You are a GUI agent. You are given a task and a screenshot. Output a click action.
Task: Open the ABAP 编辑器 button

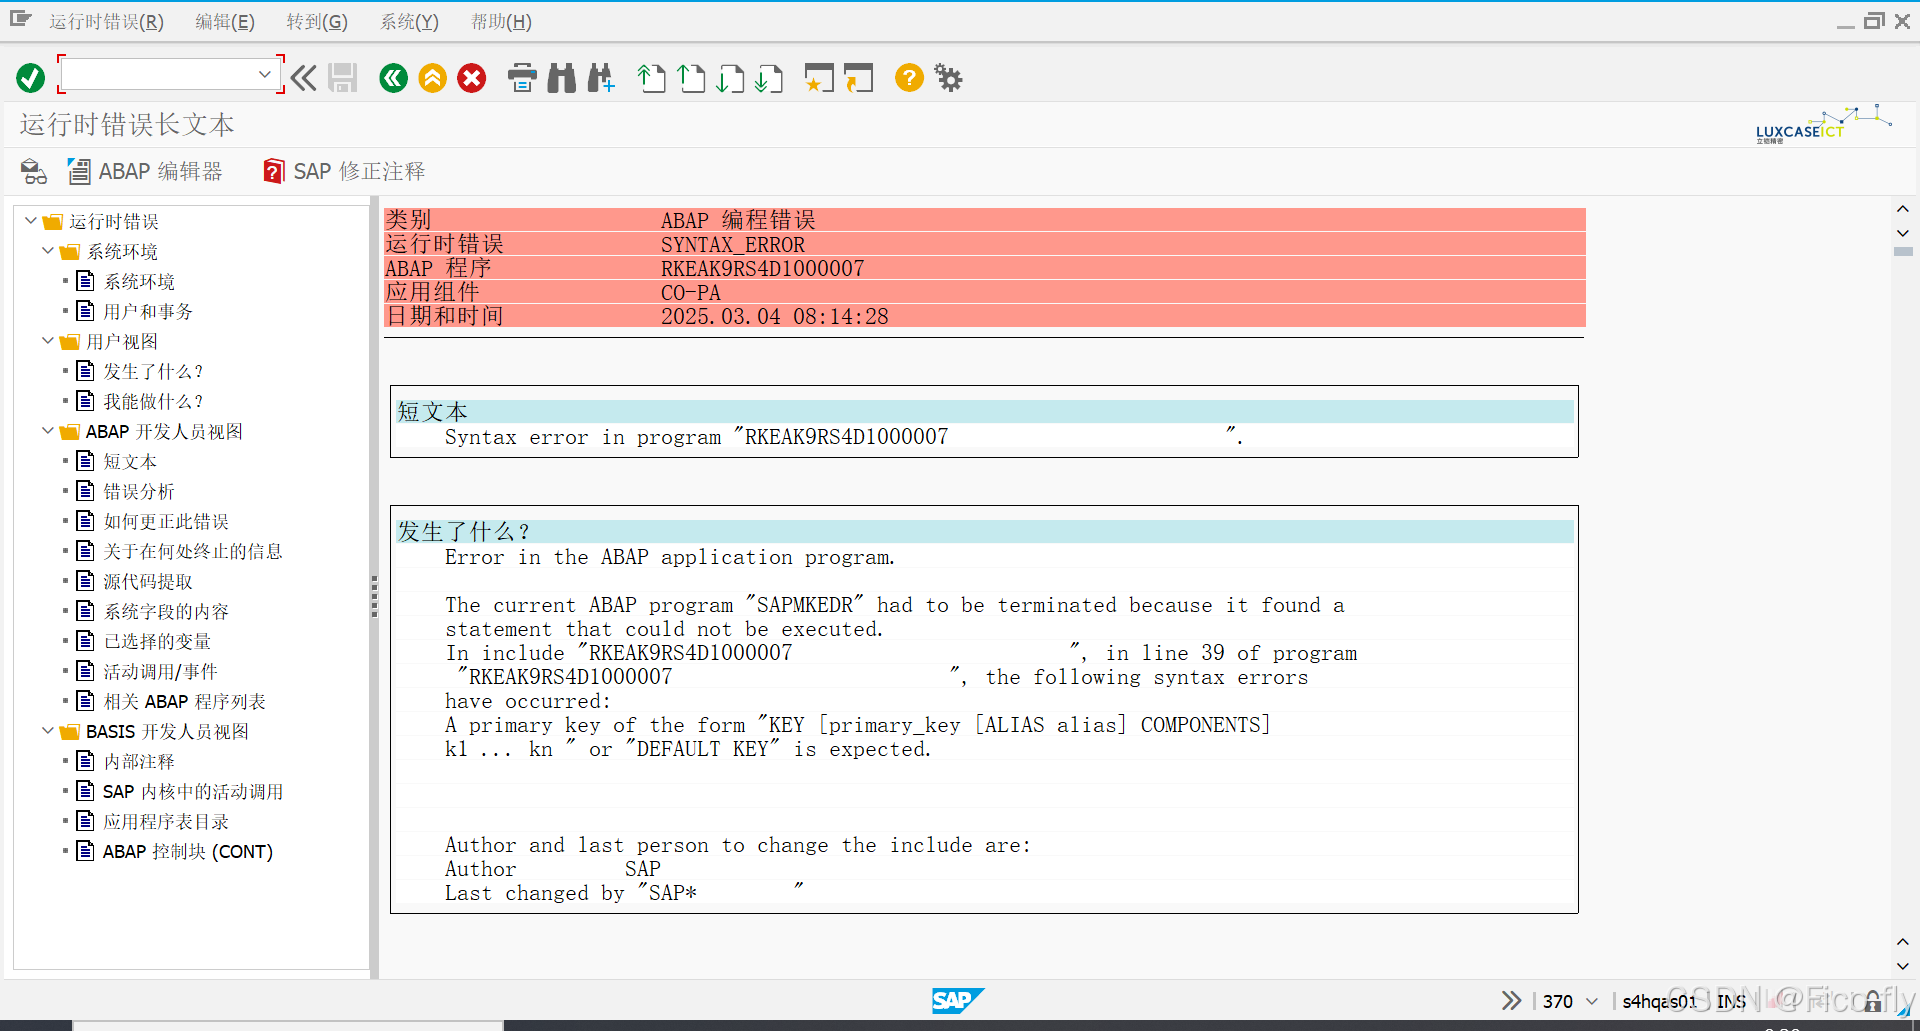click(146, 172)
